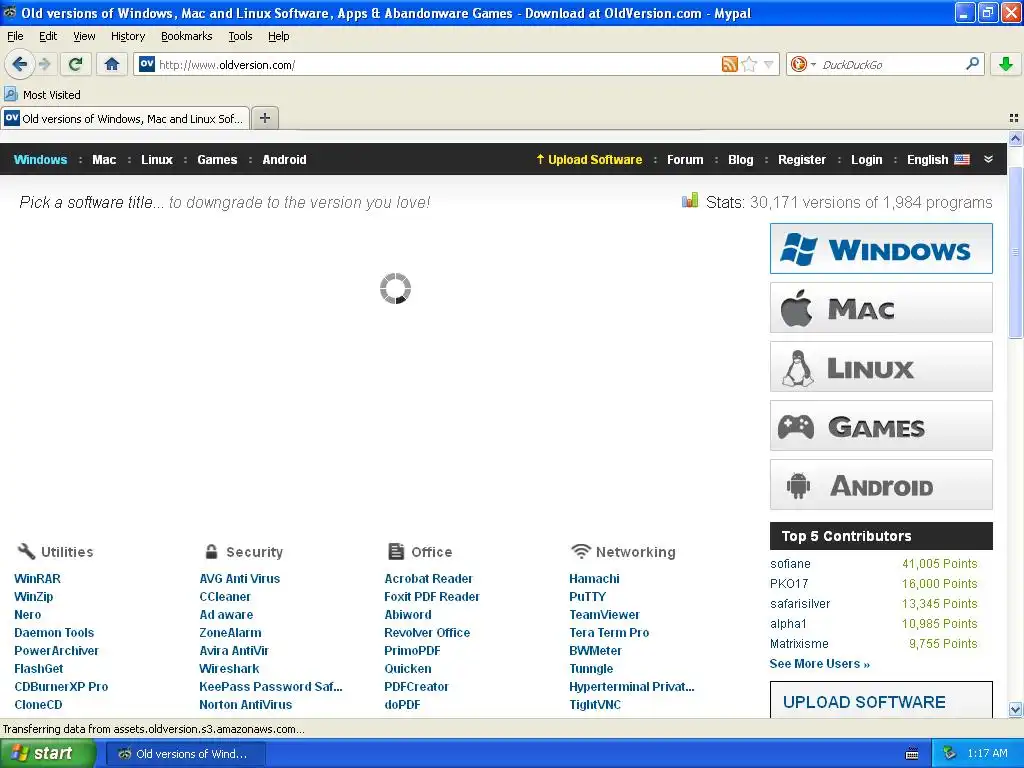
Task: Click the RSS feed icon in address bar
Action: (729, 64)
